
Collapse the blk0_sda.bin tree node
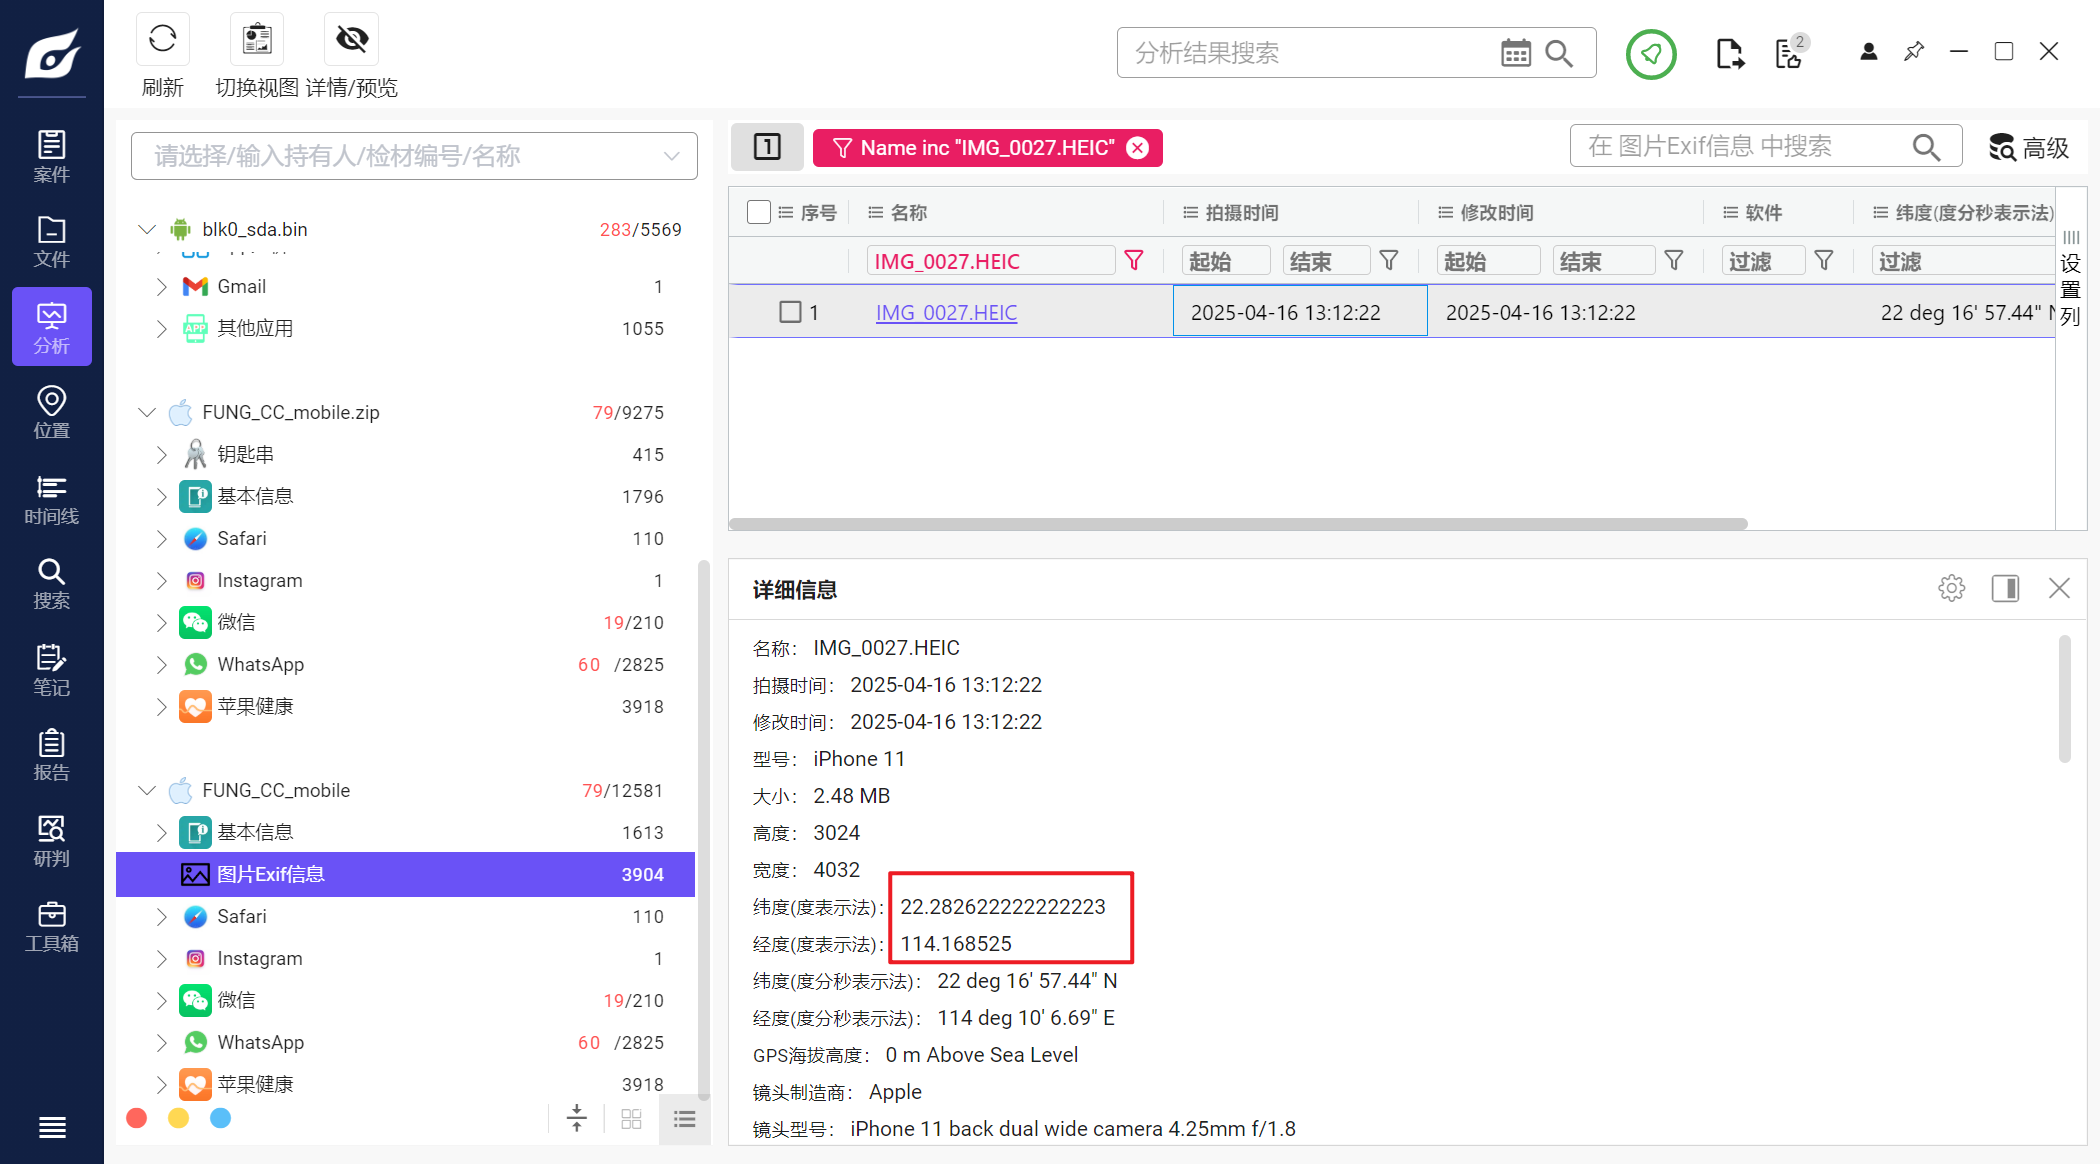point(147,229)
